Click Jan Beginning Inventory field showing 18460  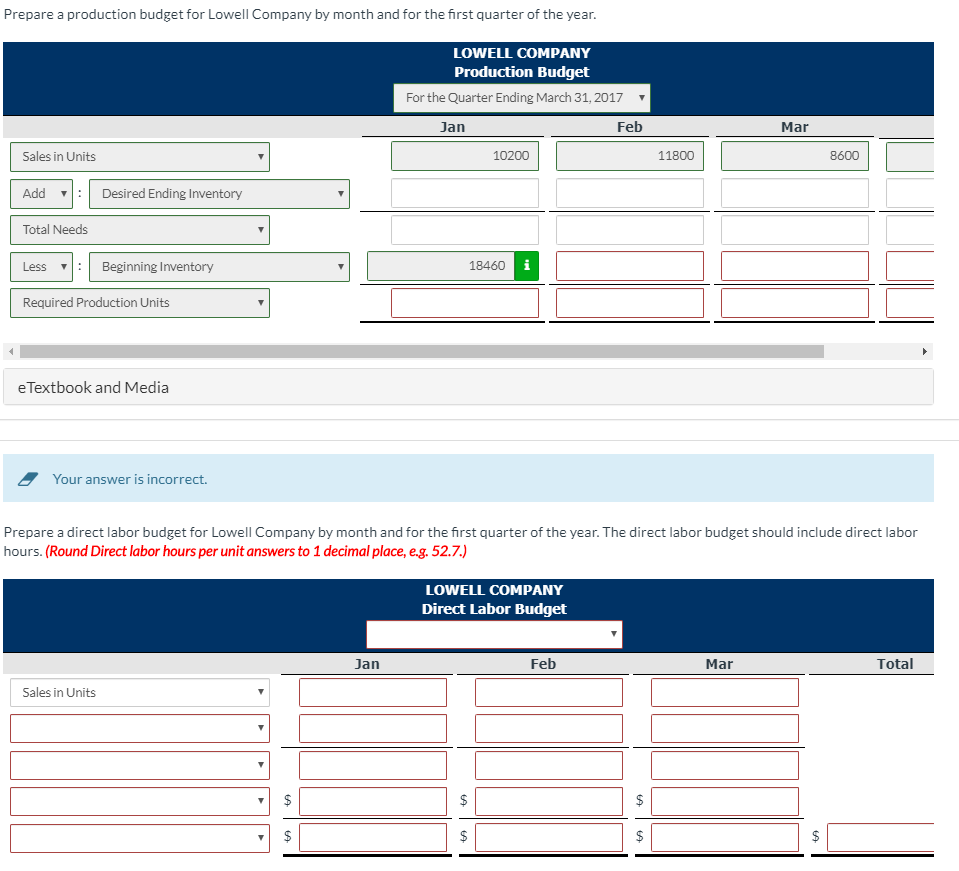441,266
